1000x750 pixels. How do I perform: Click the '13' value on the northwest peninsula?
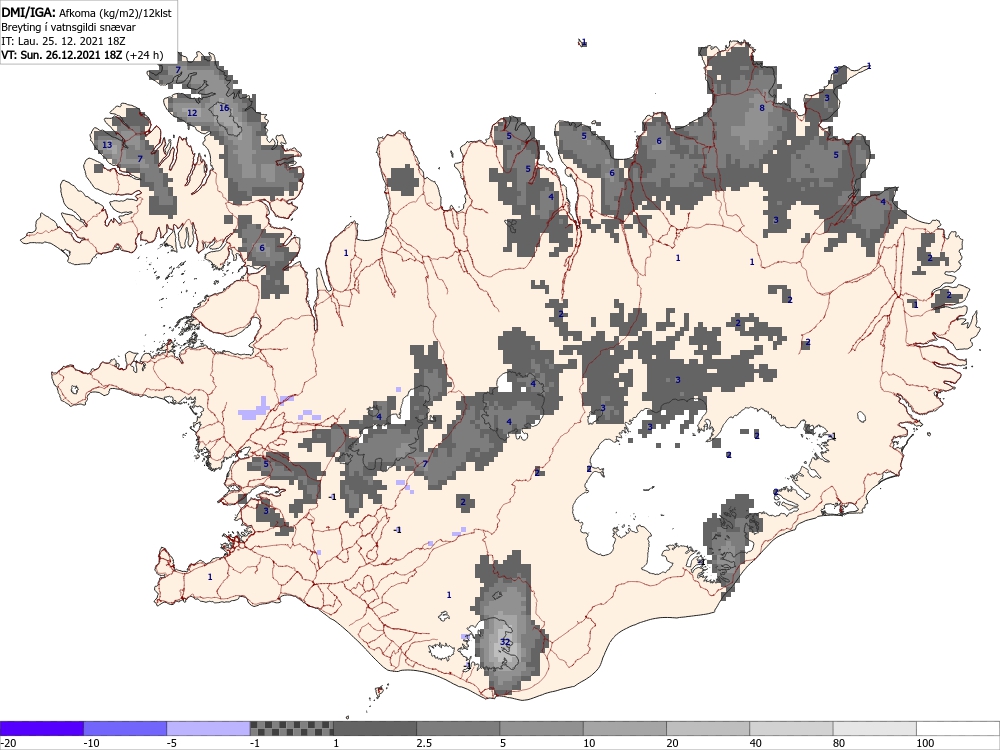pyautogui.click(x=107, y=145)
